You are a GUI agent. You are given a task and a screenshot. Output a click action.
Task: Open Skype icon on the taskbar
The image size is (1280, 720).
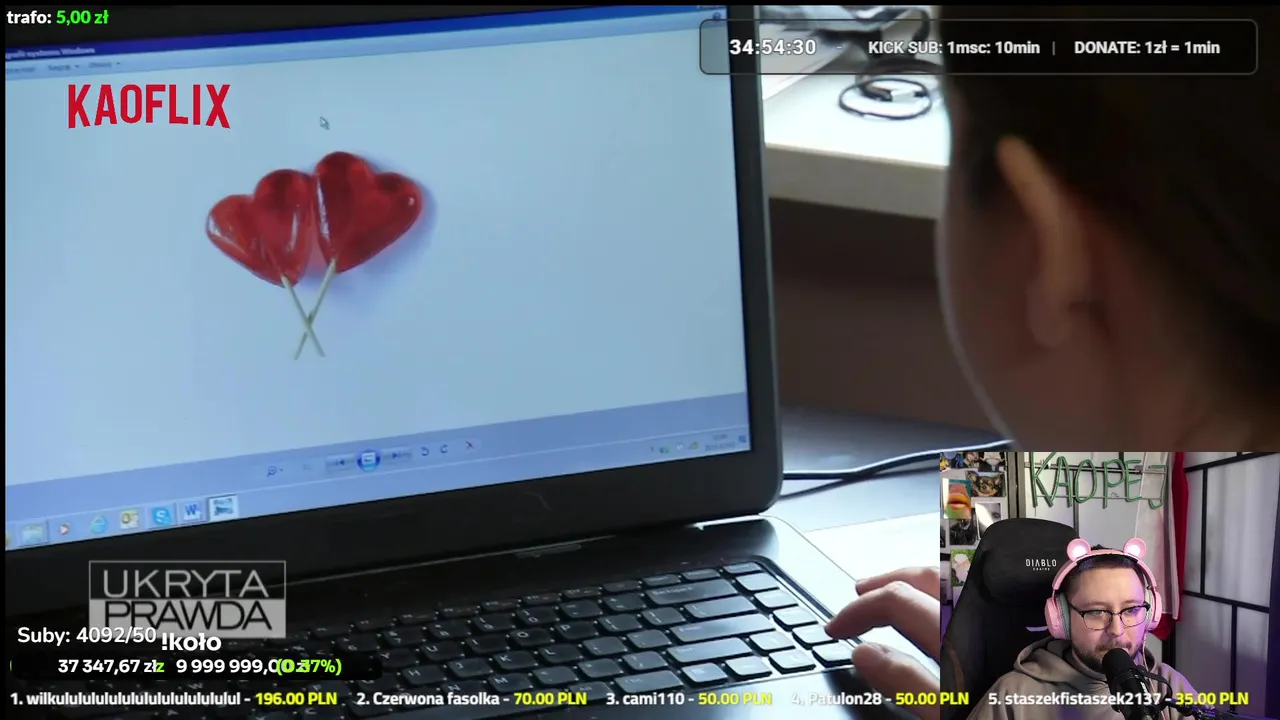click(161, 516)
